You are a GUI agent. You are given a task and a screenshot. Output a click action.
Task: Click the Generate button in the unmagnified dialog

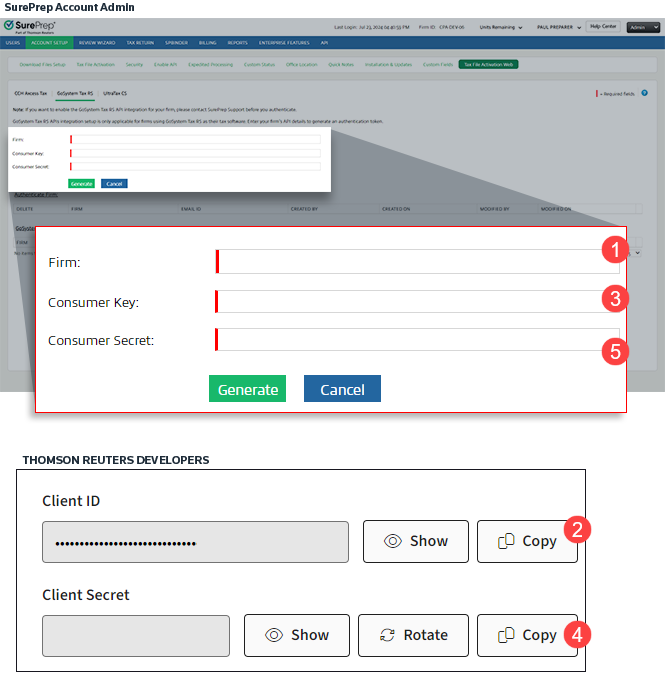point(82,183)
